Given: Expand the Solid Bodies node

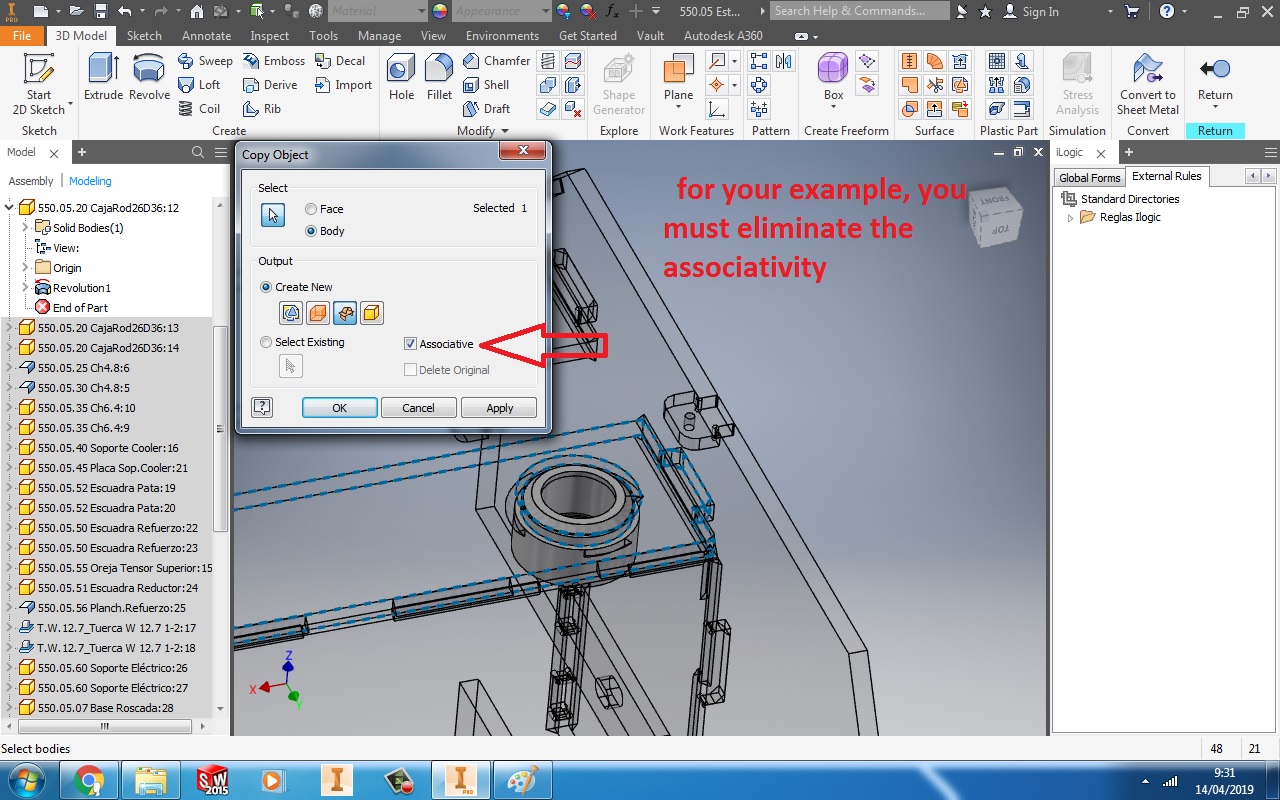Looking at the screenshot, I should [24, 227].
